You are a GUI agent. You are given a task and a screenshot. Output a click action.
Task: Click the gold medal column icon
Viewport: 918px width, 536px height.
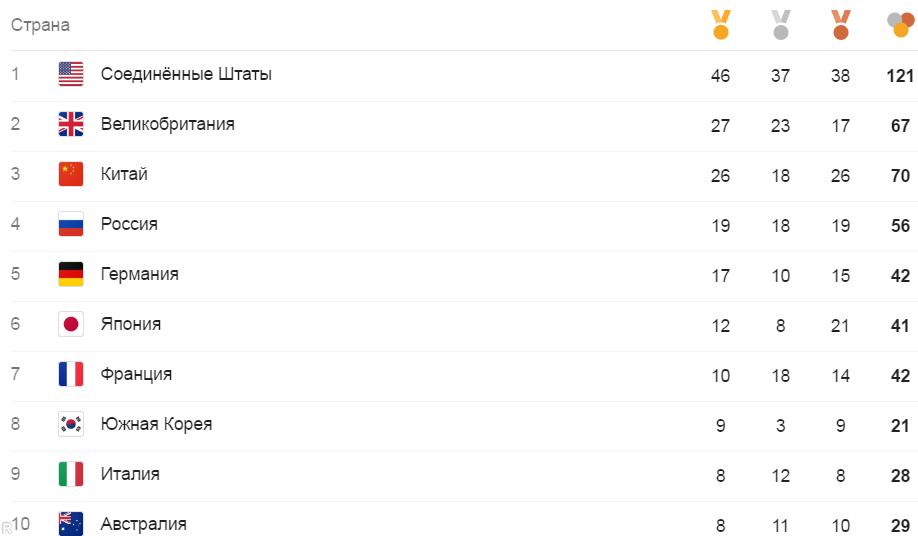pyautogui.click(x=721, y=25)
